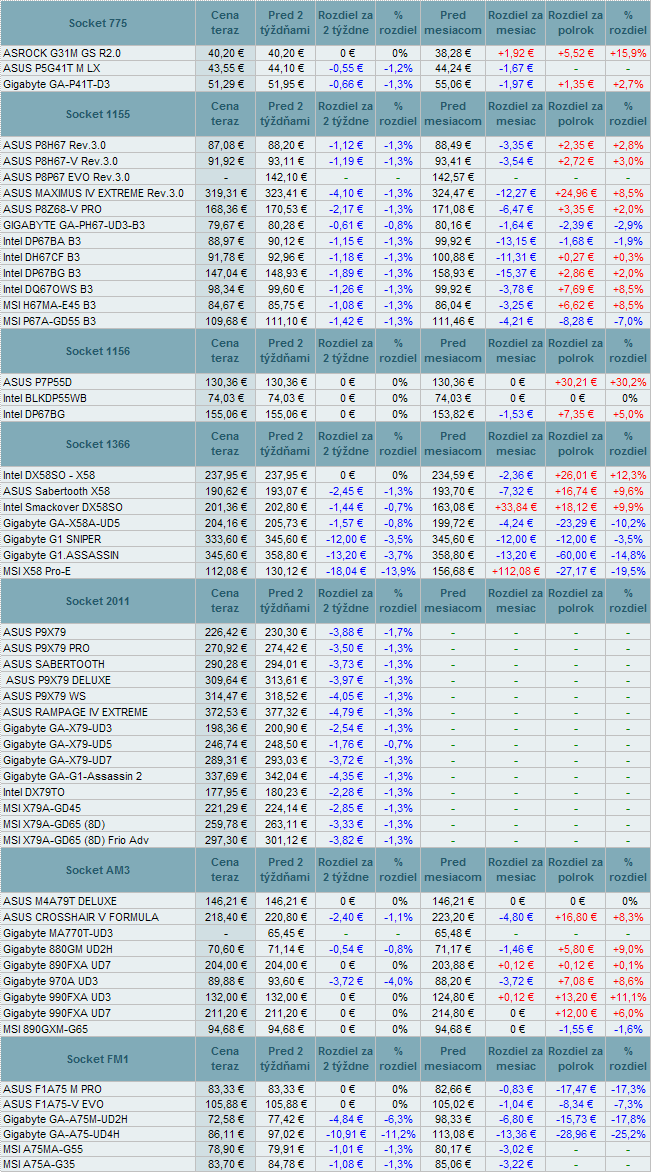Image resolution: width=651 pixels, height=1172 pixels.
Task: Select MSI H67MA-E45 B3 row name
Action: (x=49, y=304)
